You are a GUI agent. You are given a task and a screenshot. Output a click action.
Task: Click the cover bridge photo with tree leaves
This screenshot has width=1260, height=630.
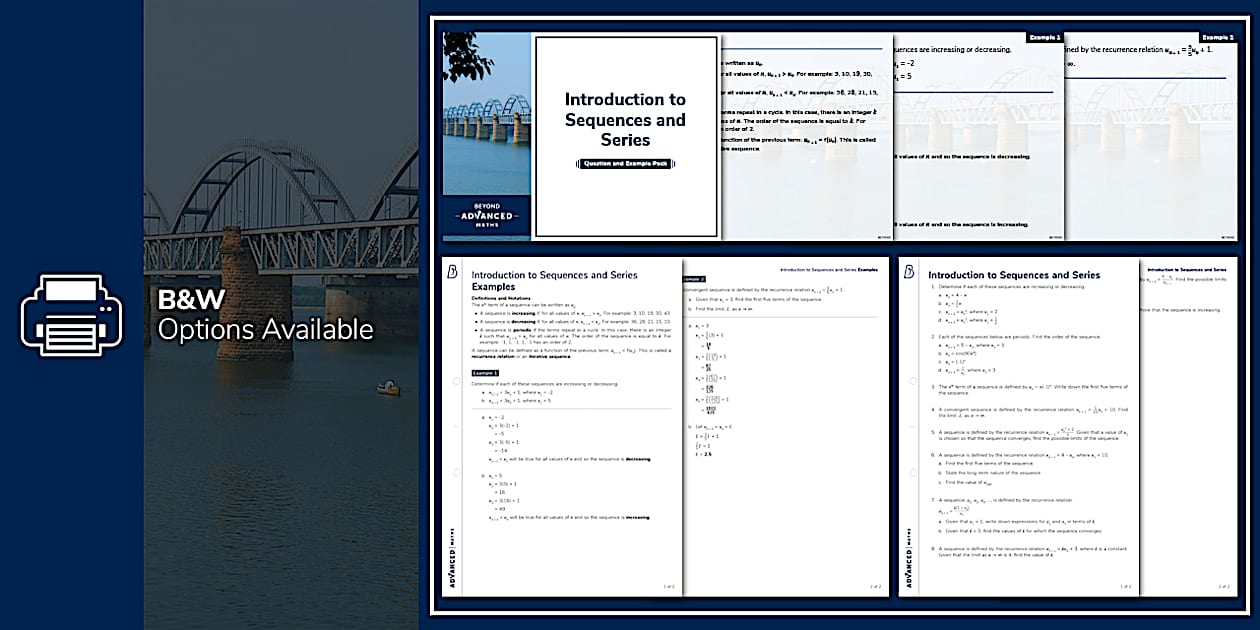(486, 120)
